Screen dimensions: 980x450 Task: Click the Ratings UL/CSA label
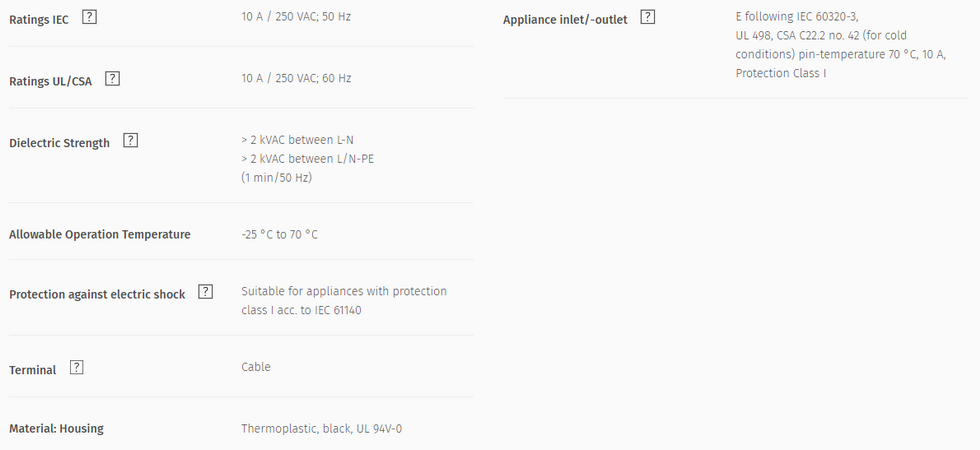click(x=51, y=81)
